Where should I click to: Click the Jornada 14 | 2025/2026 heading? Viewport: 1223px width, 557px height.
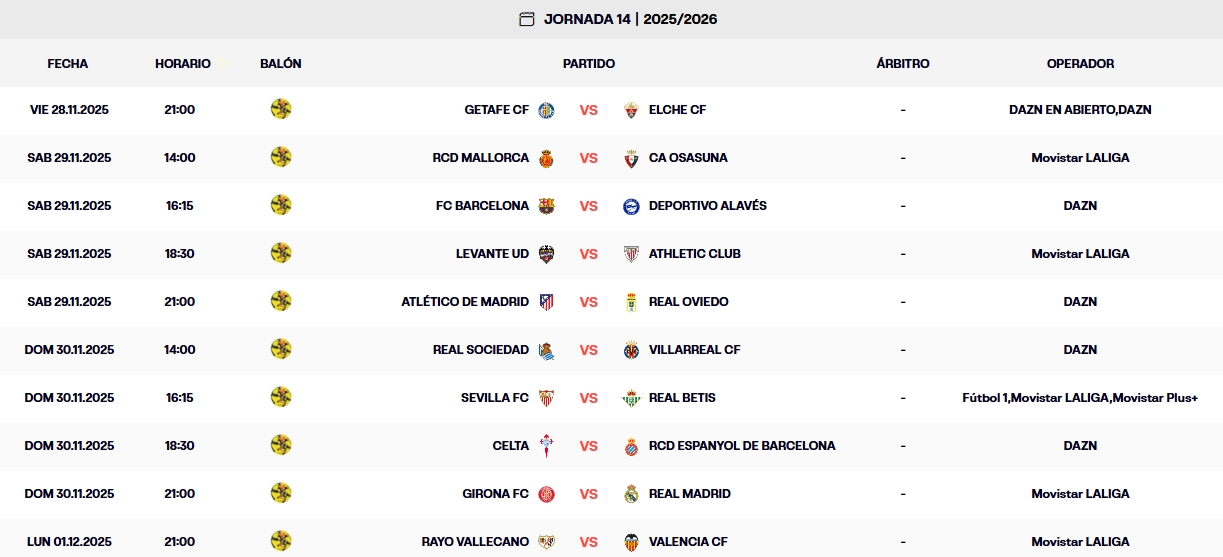pos(630,19)
